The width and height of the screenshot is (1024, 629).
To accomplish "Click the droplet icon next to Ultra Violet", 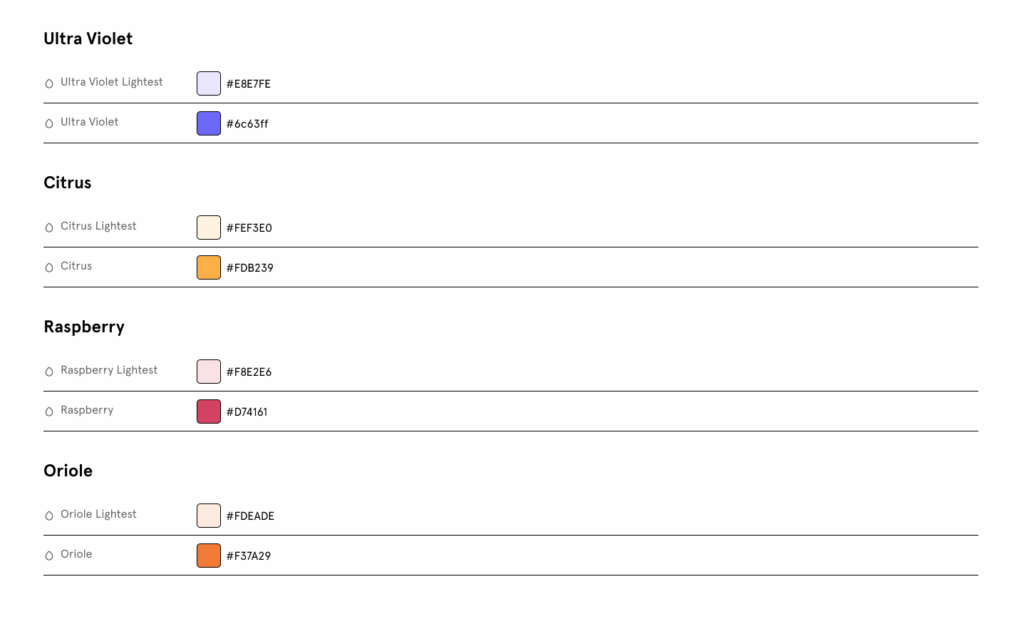I will point(49,124).
